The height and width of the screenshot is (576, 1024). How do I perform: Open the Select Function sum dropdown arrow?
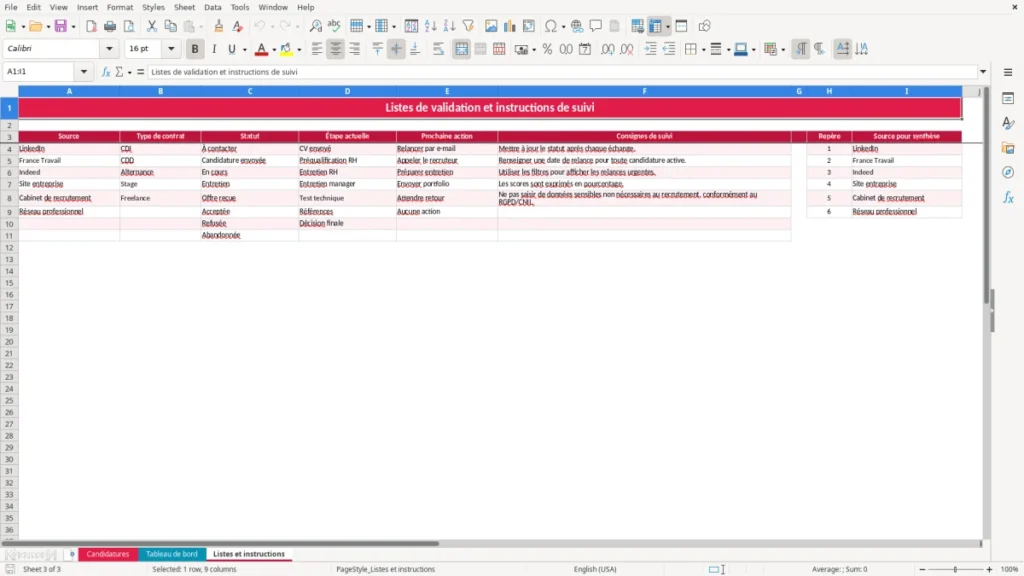pos(129,72)
